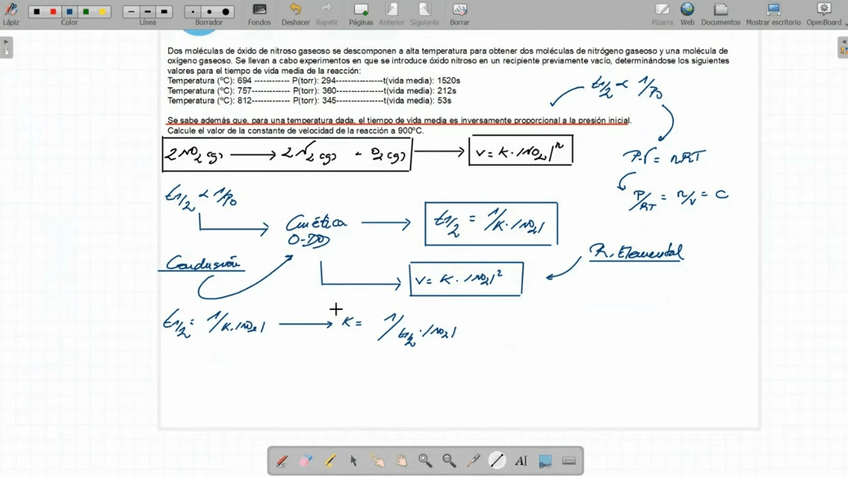This screenshot has height=477, width=848.
Task: Choose the thin line width
Action: [x=131, y=11]
